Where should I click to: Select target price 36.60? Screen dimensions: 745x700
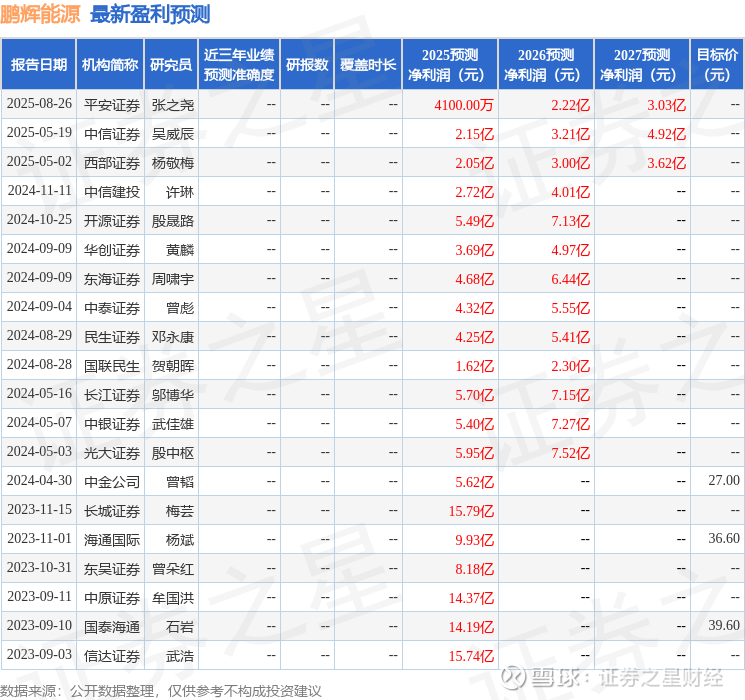pos(724,538)
